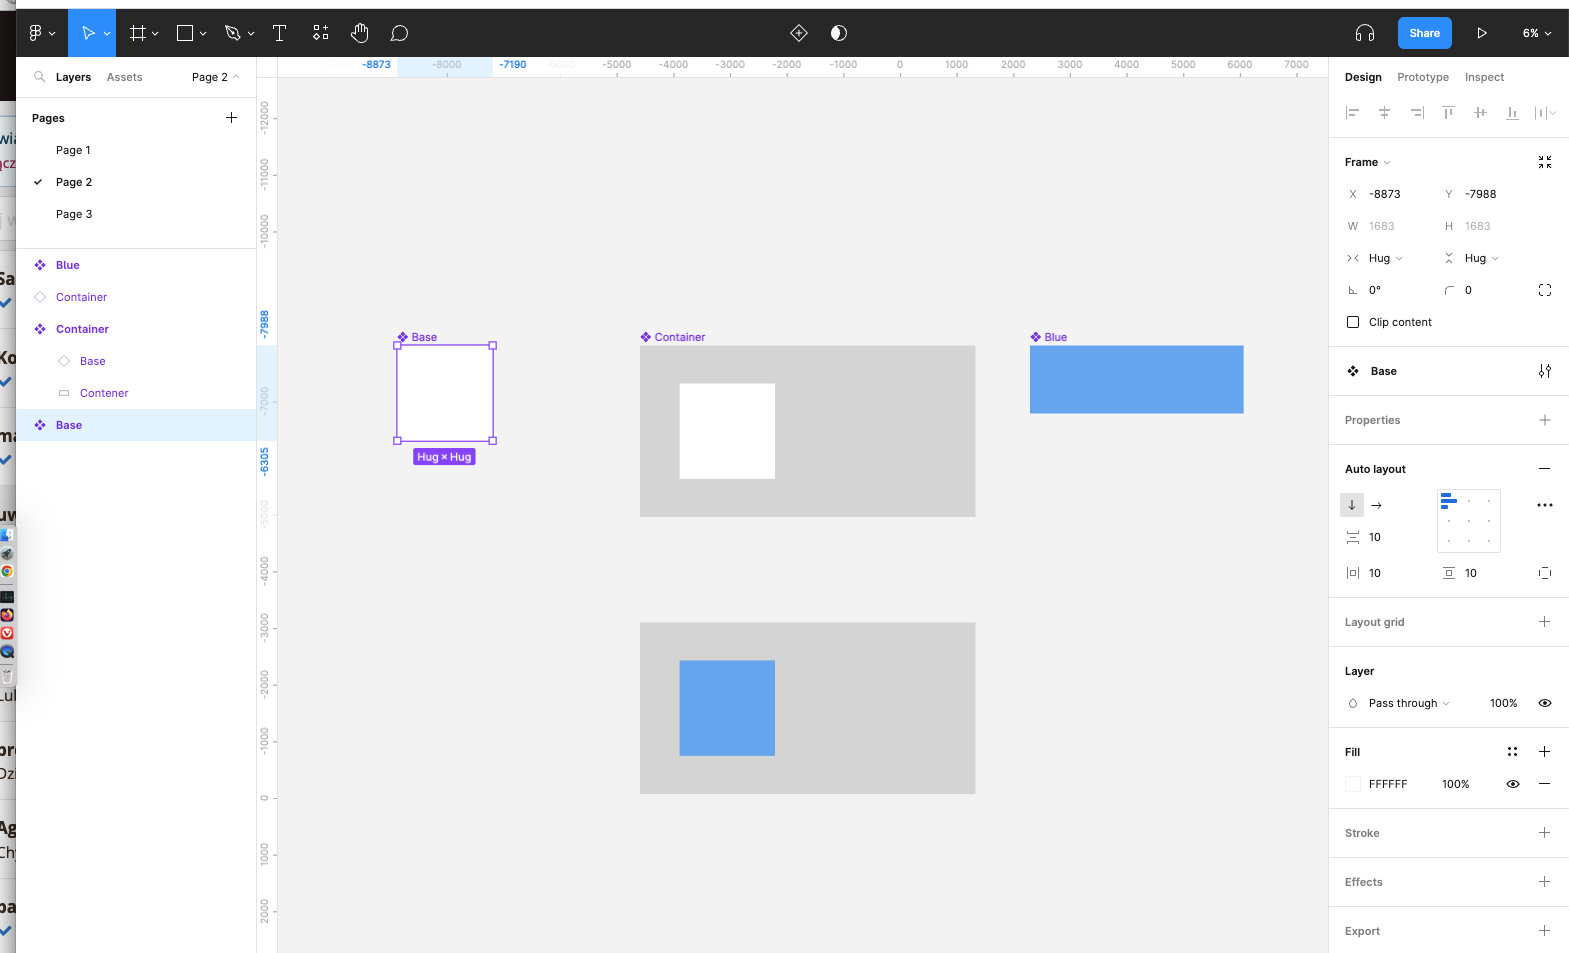Align bottom icon in Design panel
This screenshot has height=953, width=1569.
tap(1513, 113)
